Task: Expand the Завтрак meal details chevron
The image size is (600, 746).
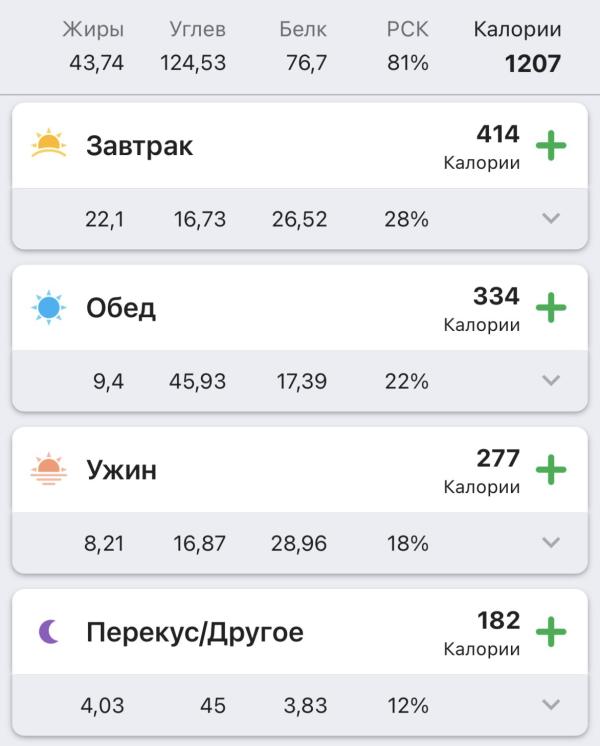Action: click(551, 219)
